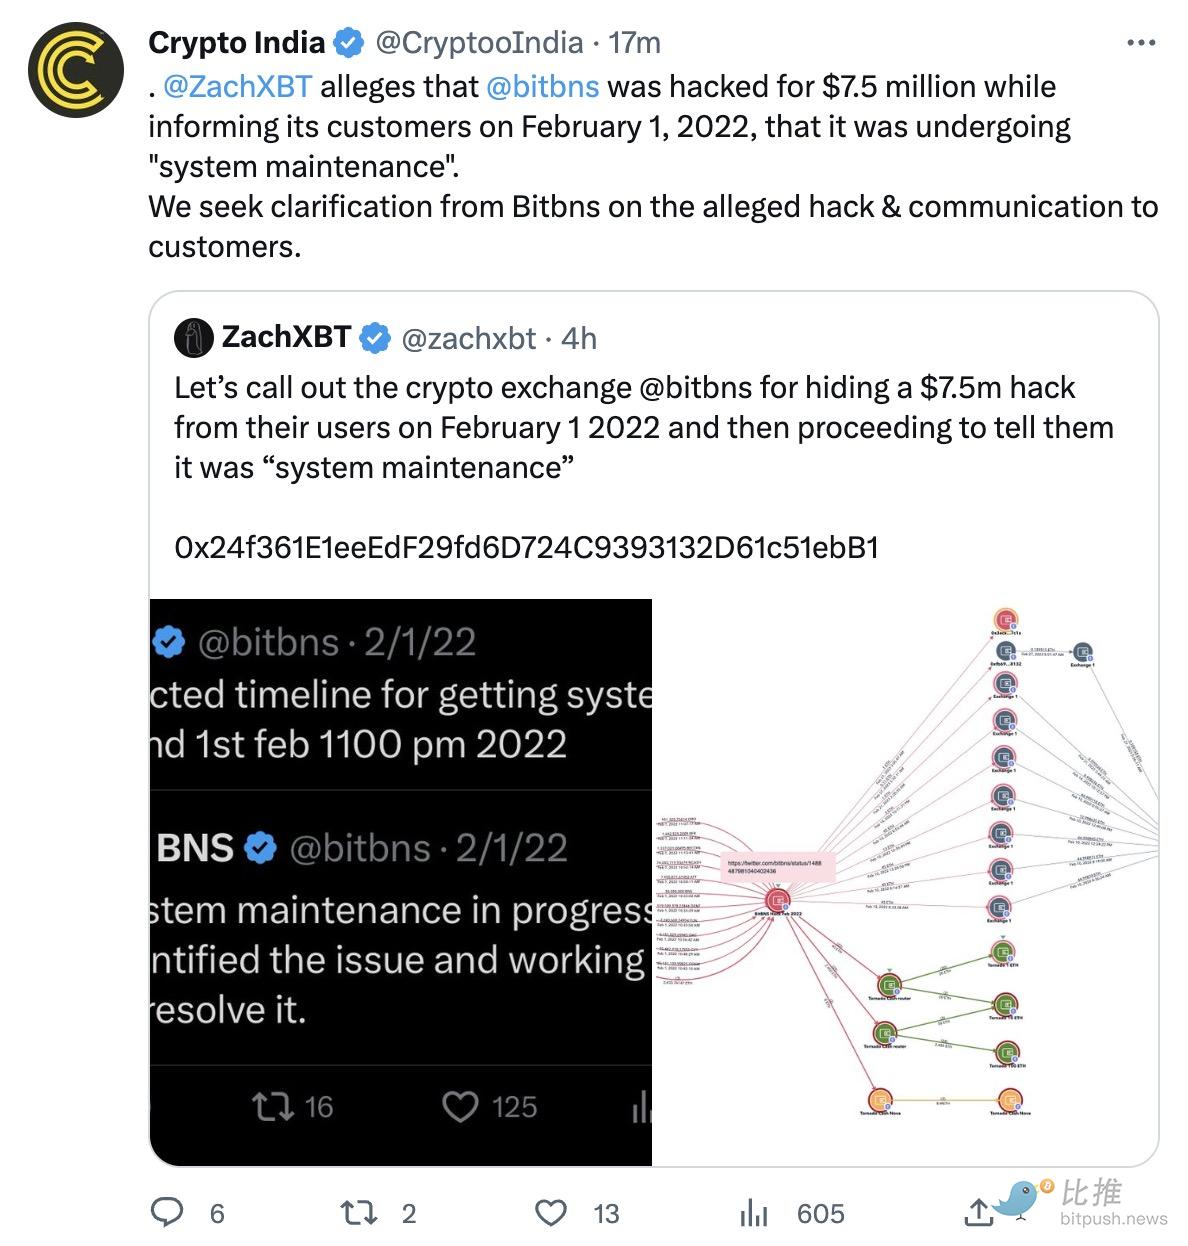View tweet analytics bar chart icon

point(754,1213)
